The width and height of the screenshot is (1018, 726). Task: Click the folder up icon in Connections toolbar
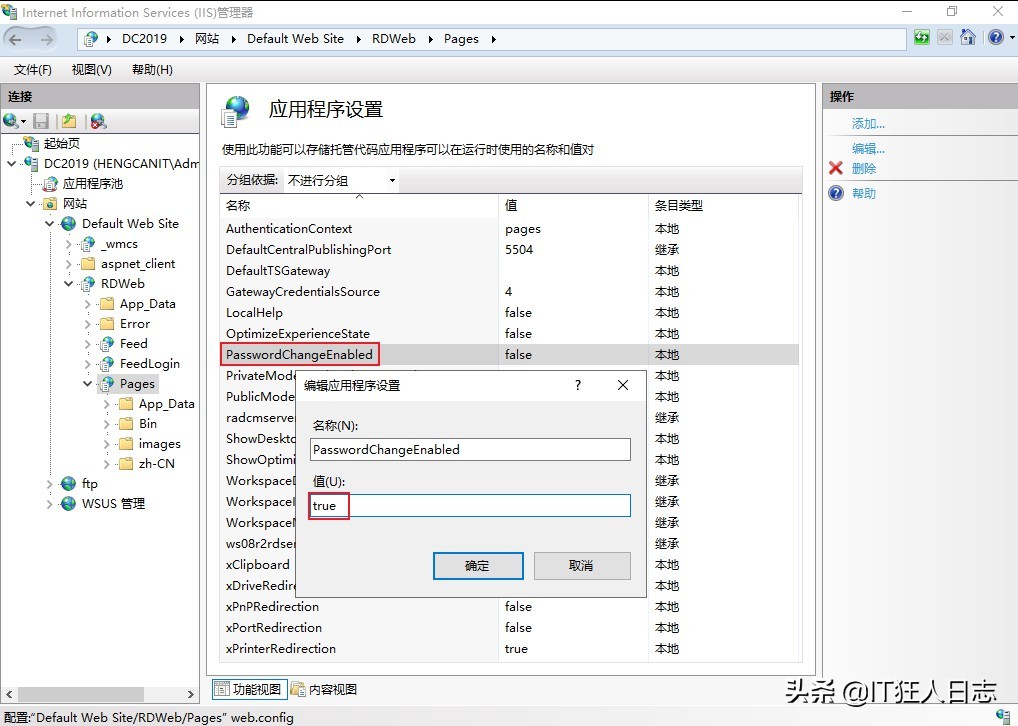click(x=69, y=121)
